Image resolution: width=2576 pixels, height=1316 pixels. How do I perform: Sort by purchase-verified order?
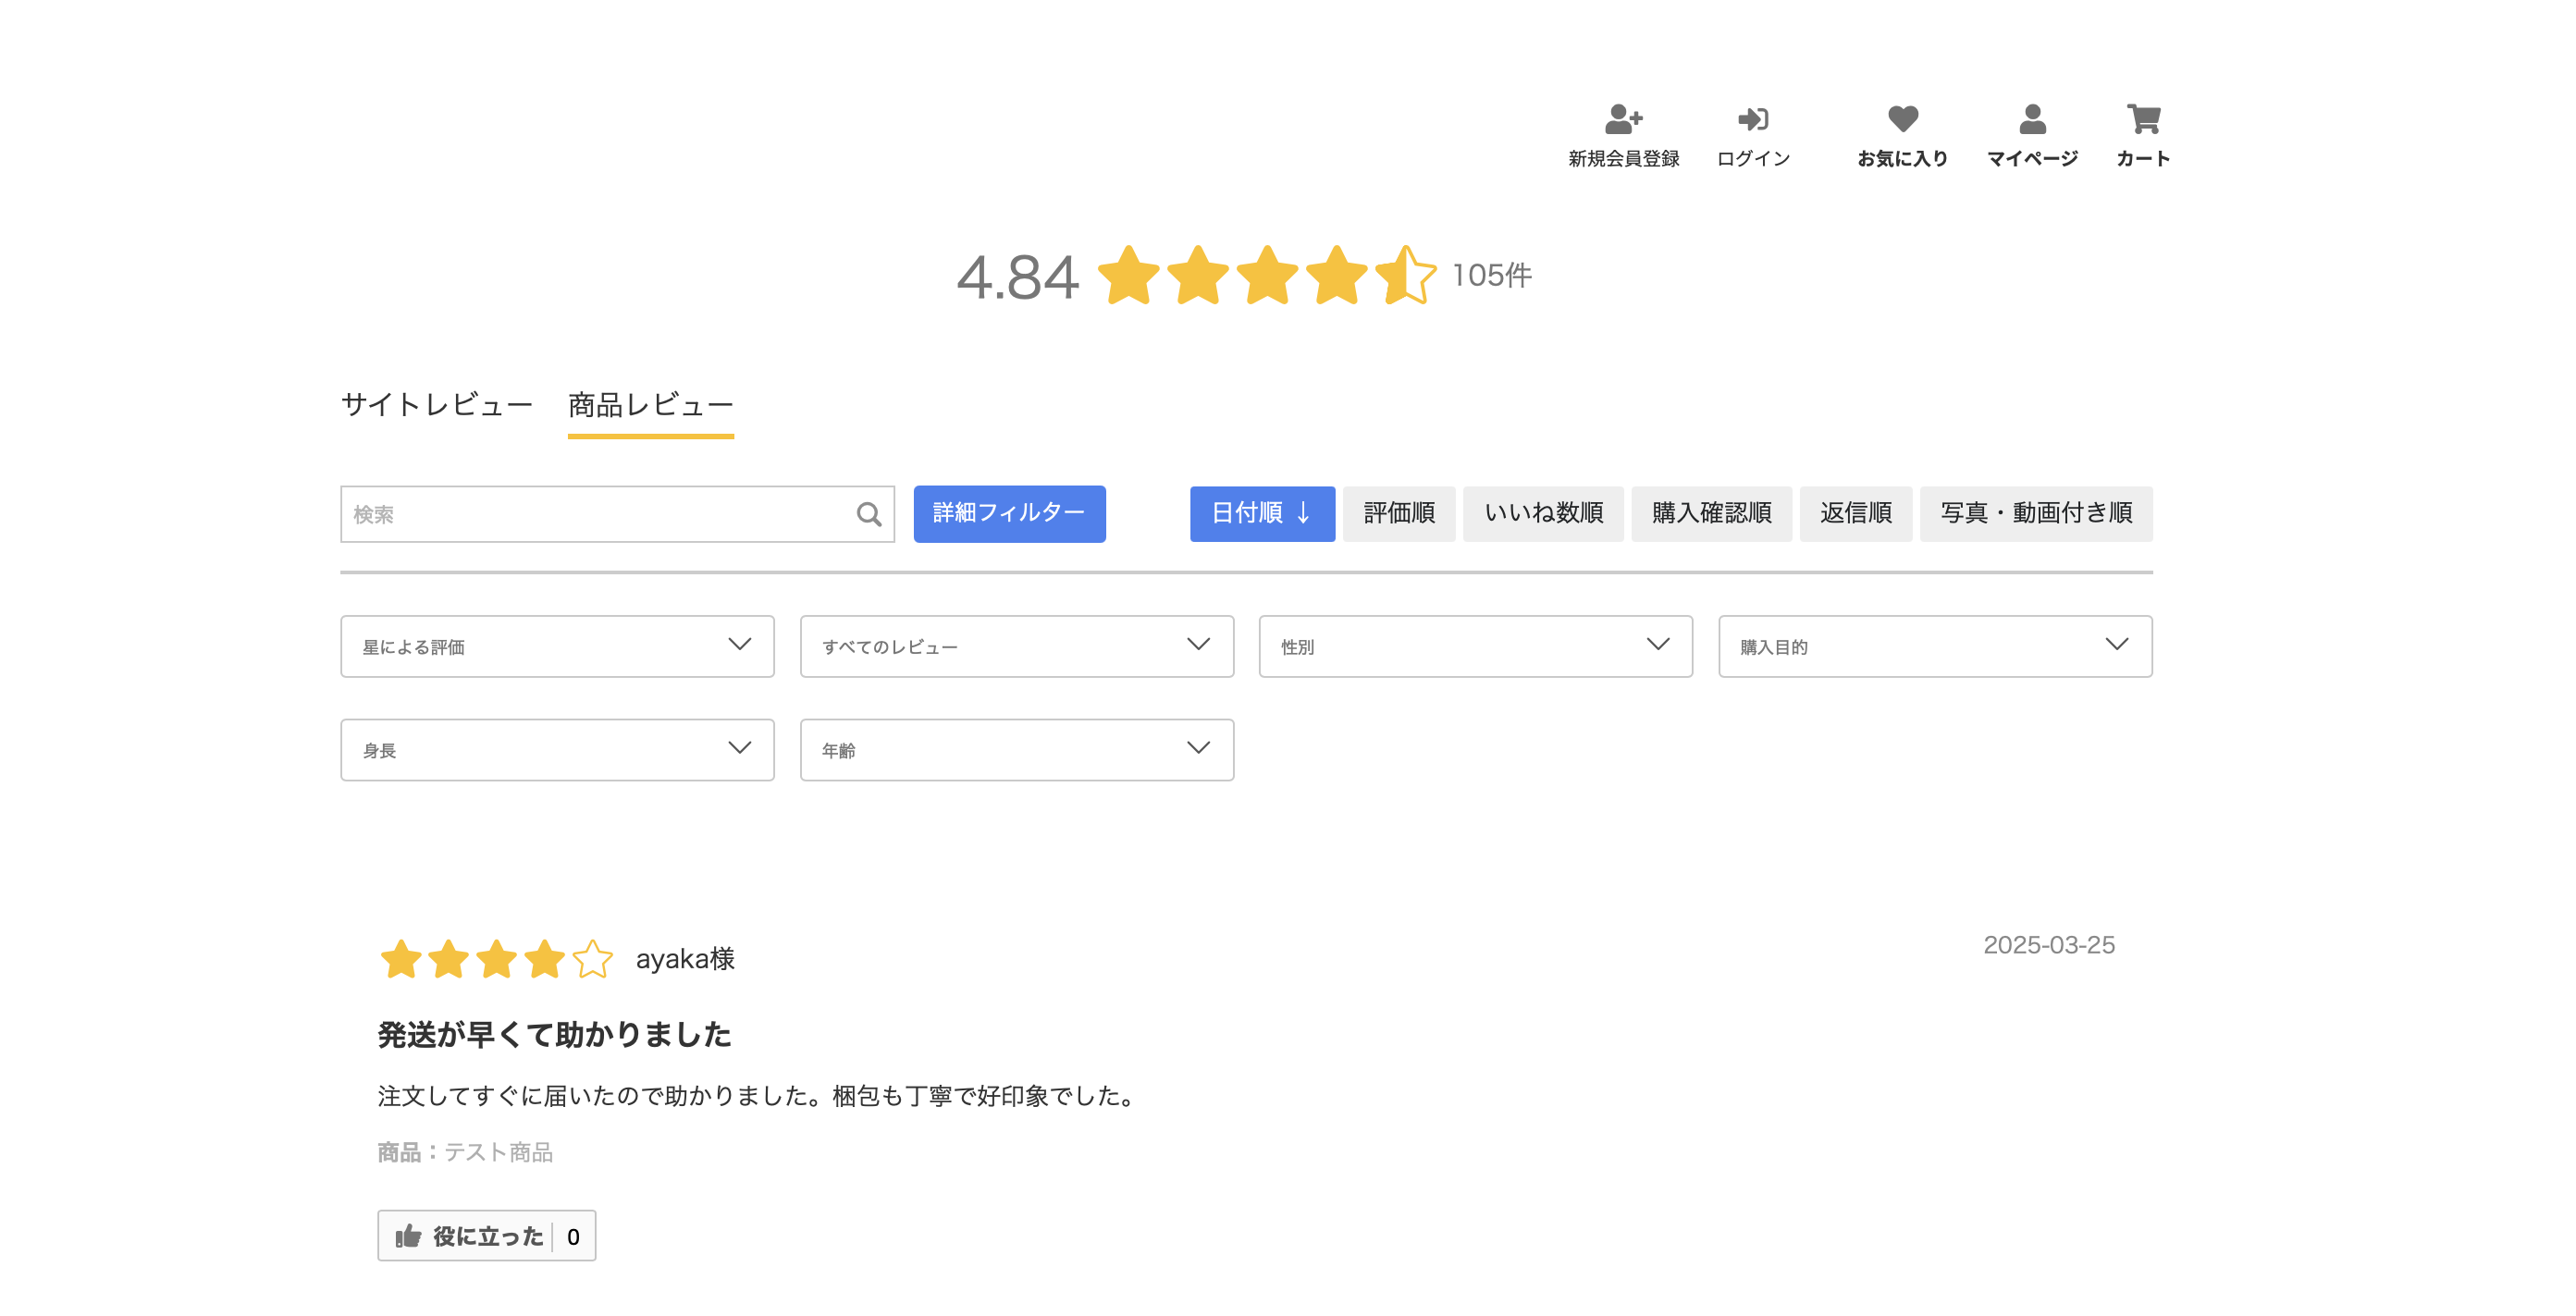1710,513
